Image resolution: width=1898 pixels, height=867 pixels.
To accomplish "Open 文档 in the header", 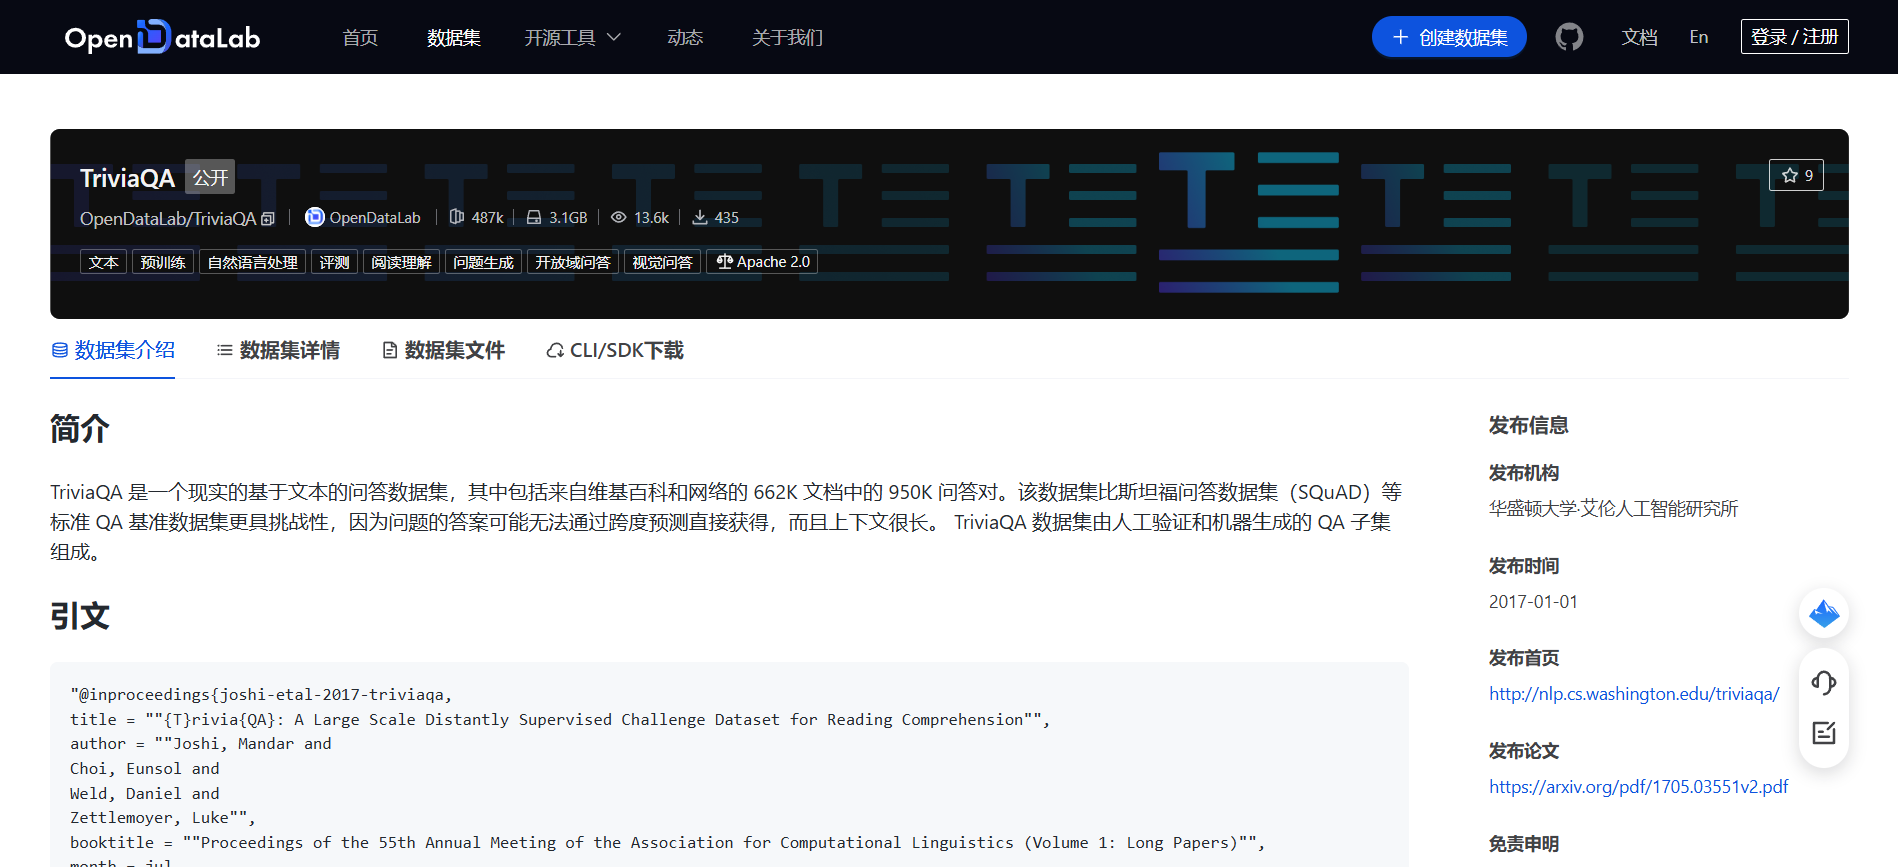I will (x=1639, y=37).
